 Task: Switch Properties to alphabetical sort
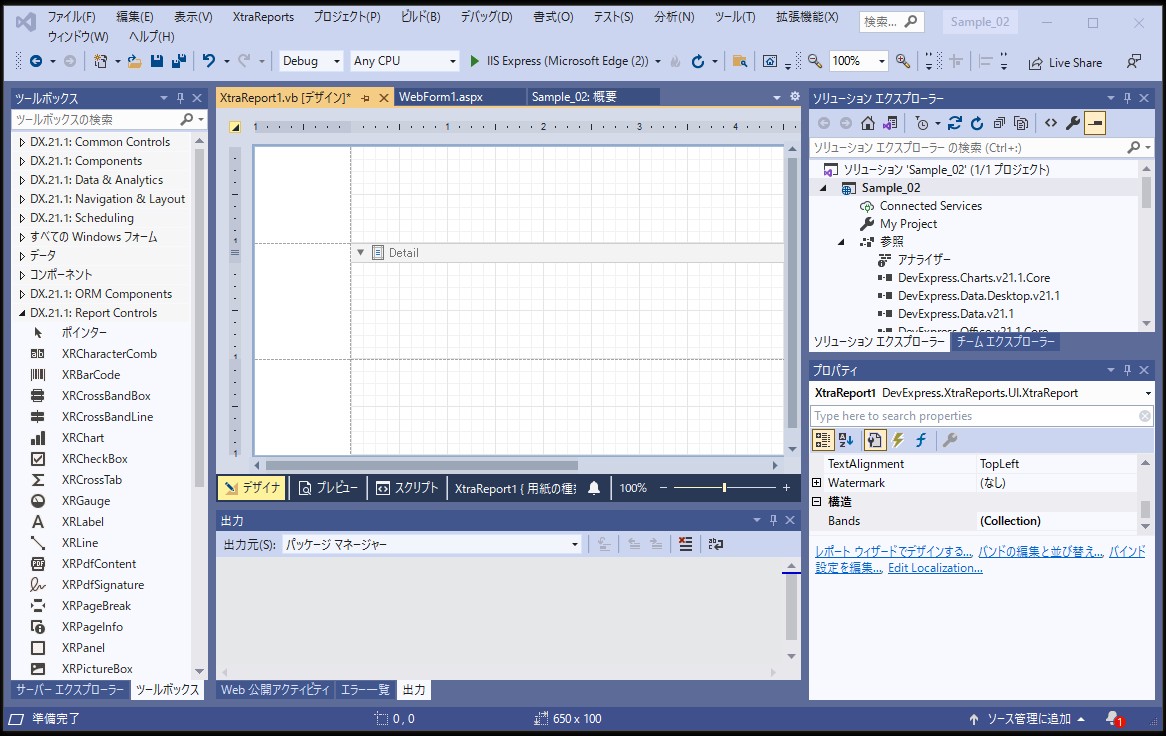(847, 440)
